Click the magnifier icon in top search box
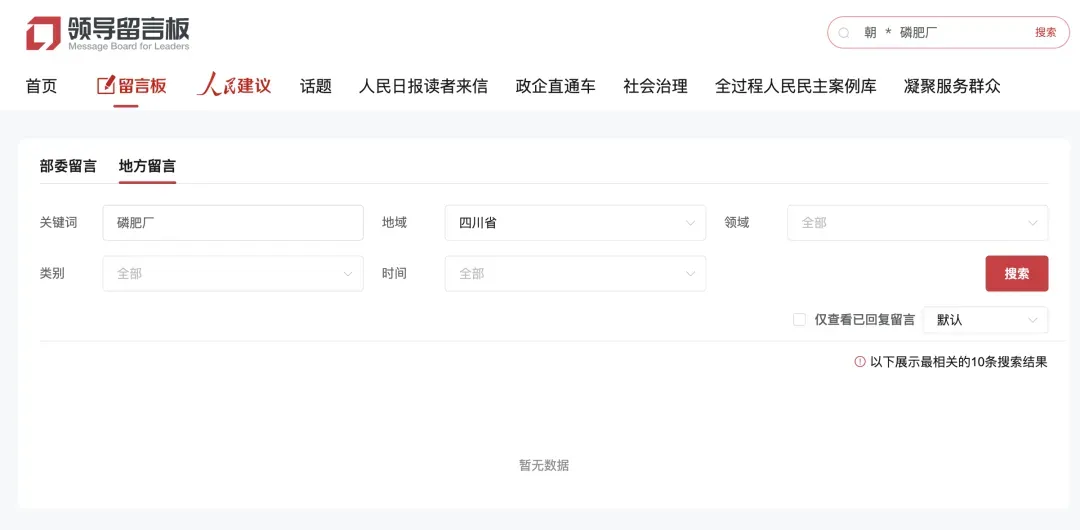This screenshot has height=530, width=1080. tap(844, 33)
